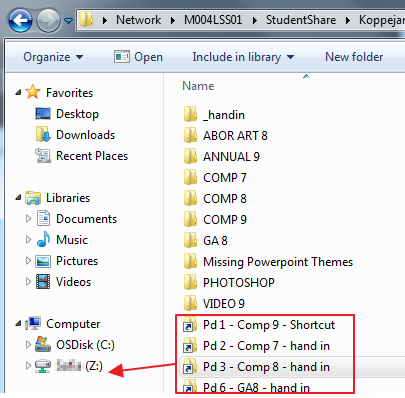This screenshot has width=405, height=398.
Task: Expand the (Z:) network drive
Action: pos(28,366)
